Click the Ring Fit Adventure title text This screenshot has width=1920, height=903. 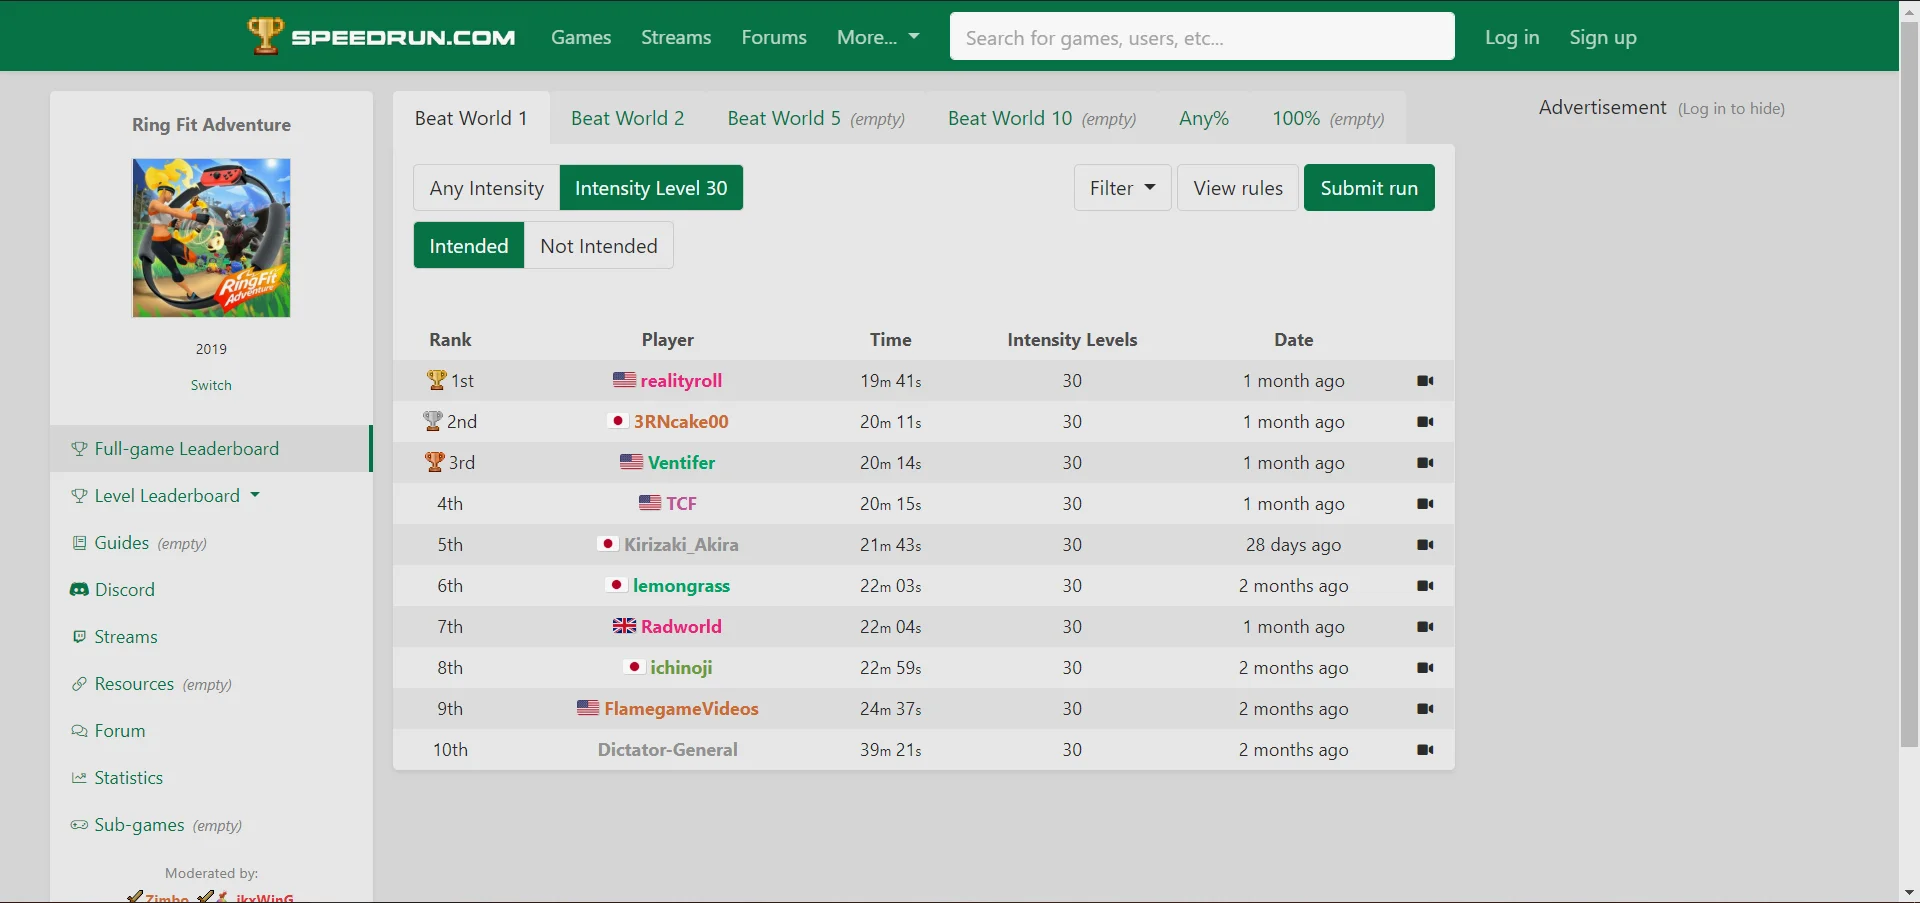(x=211, y=125)
